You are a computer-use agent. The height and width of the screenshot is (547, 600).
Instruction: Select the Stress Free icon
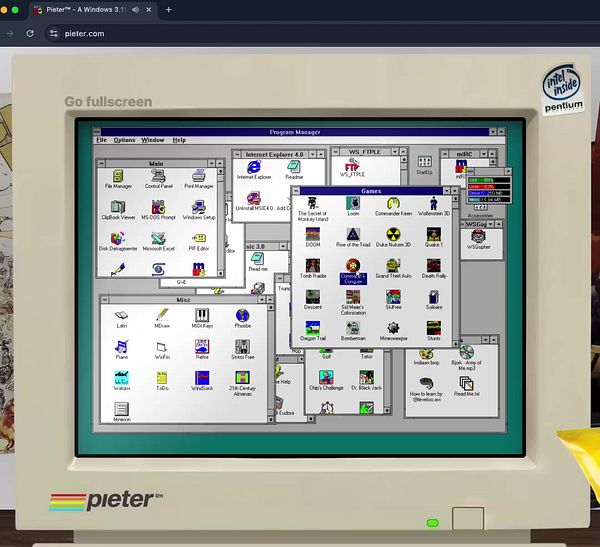point(243,349)
